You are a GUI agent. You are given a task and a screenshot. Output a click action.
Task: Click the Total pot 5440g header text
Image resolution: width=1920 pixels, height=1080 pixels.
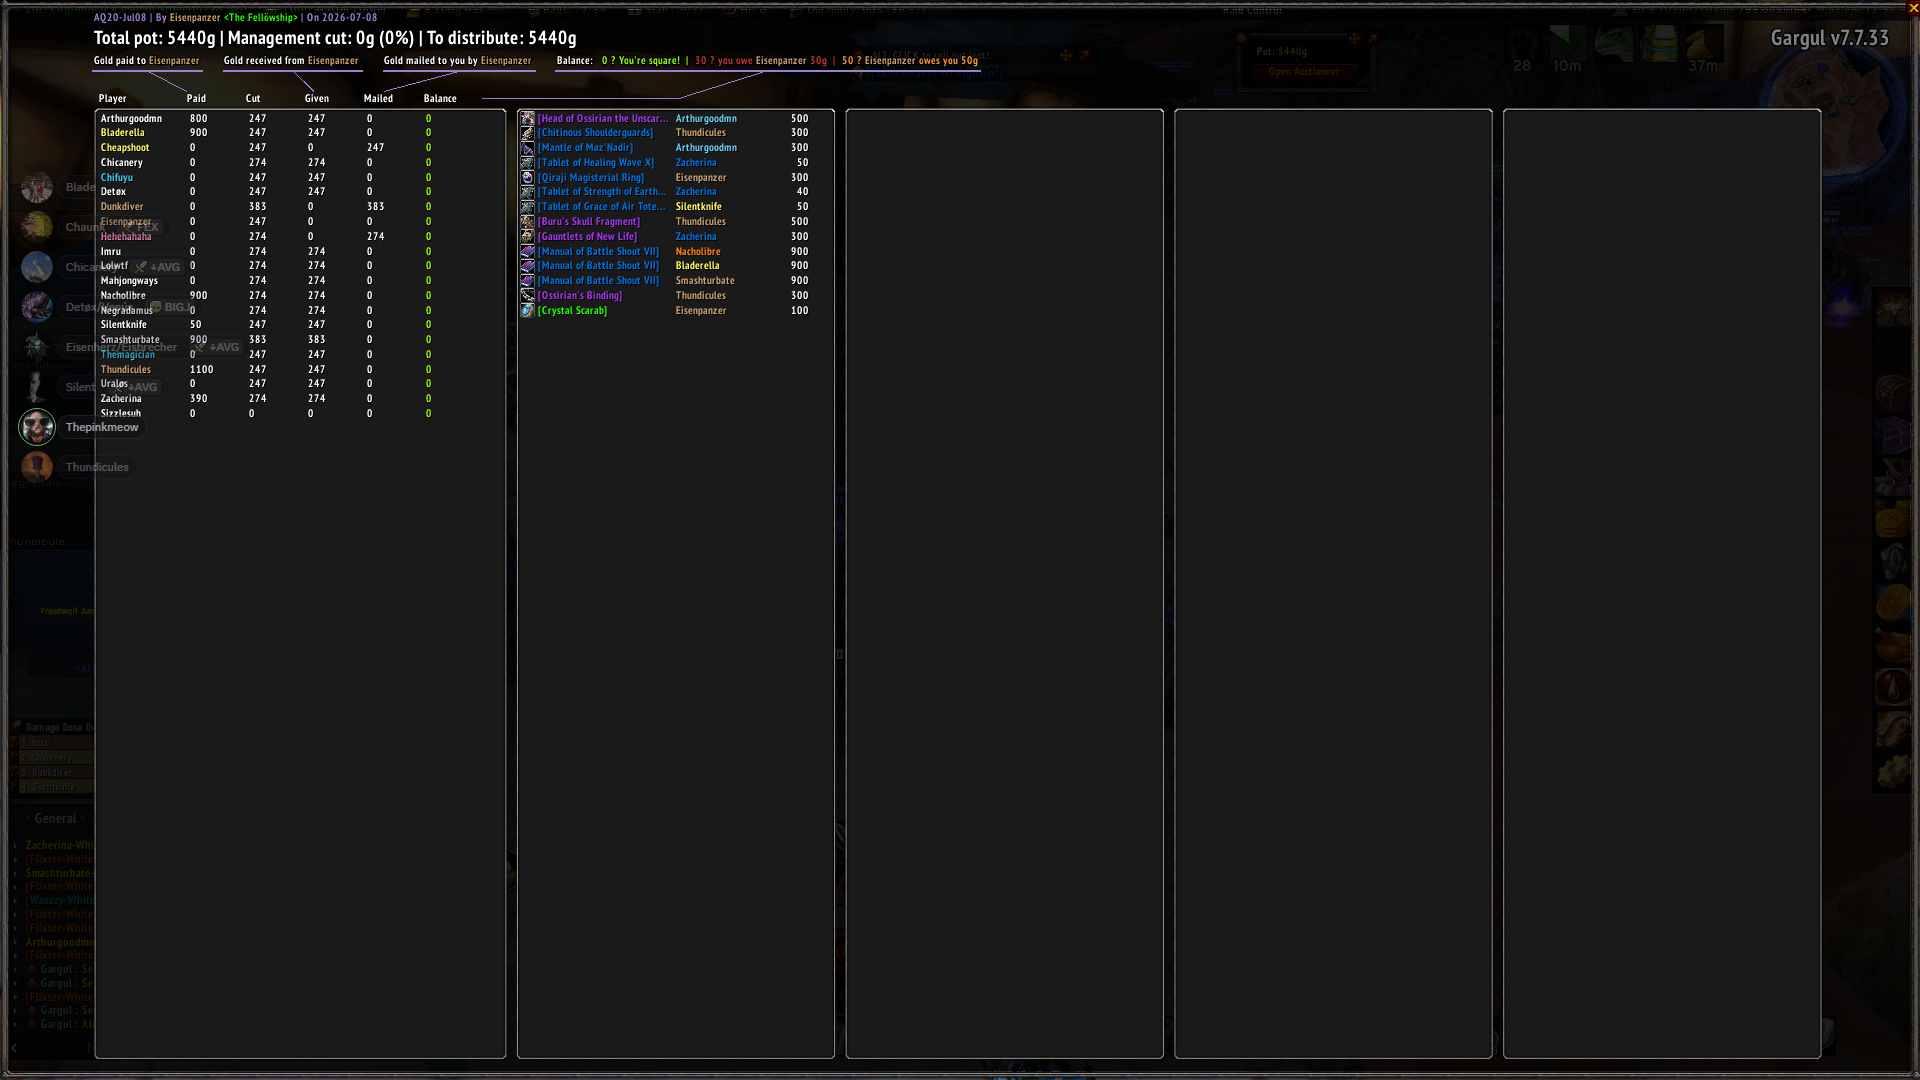coord(154,38)
